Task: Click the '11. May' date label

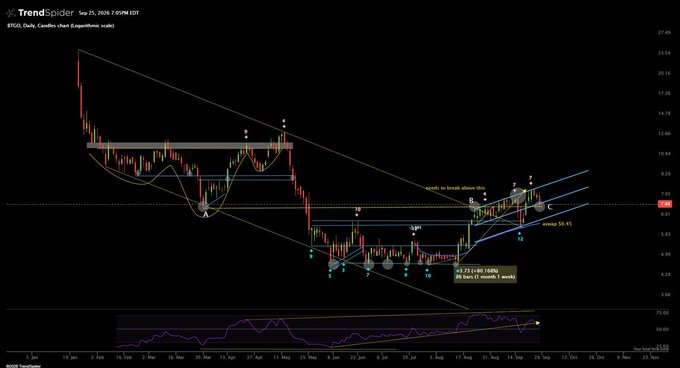Action: pos(282,358)
